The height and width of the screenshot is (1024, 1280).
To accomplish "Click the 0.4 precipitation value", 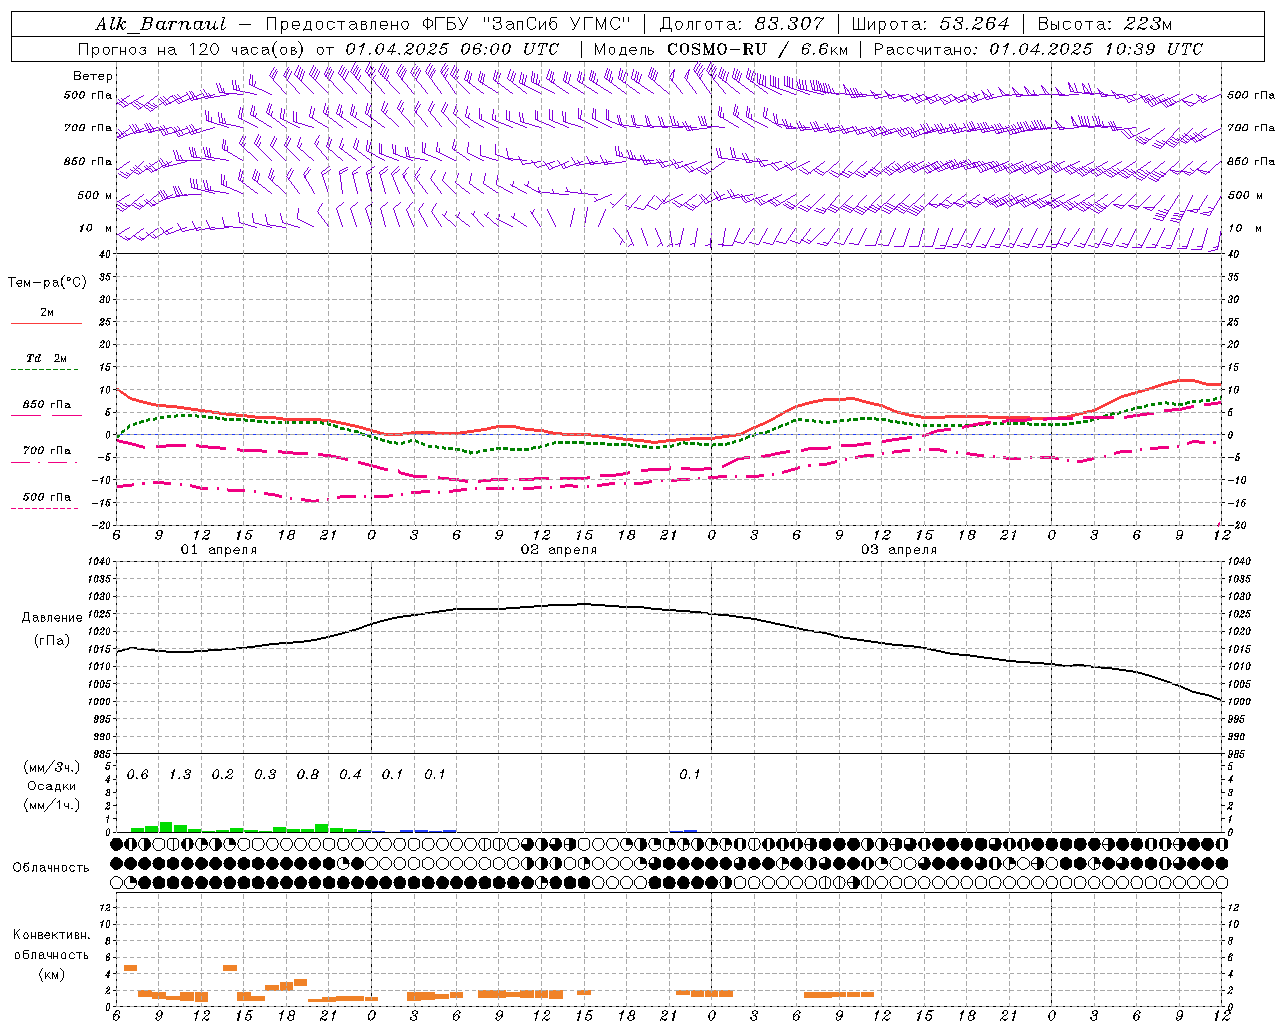I will tap(350, 775).
